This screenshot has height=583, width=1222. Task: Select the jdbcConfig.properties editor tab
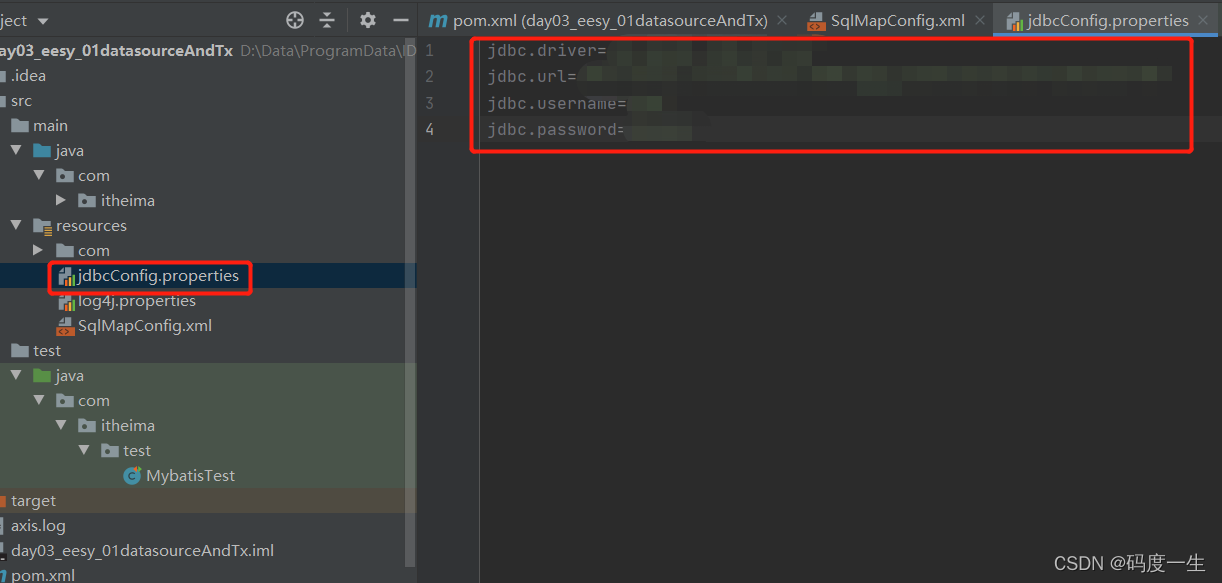1107,20
